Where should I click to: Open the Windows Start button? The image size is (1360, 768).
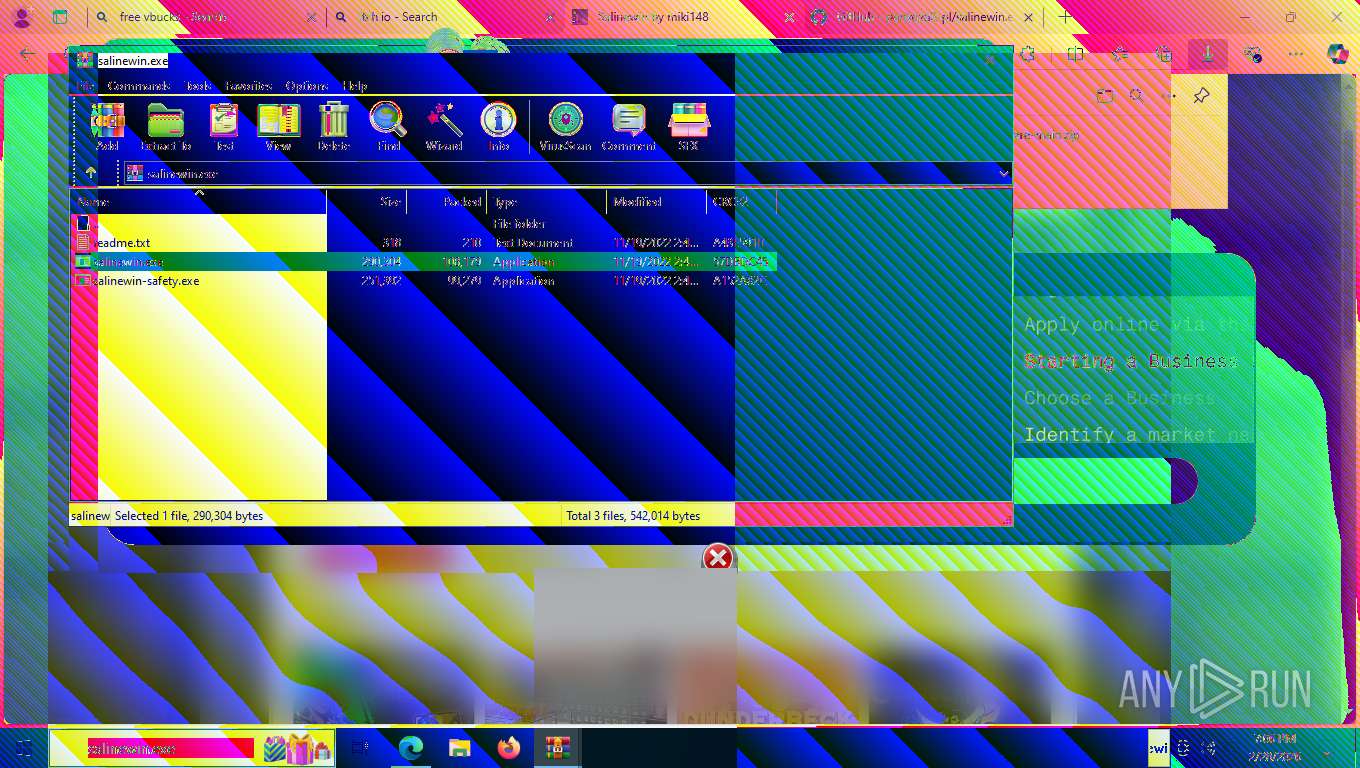(24, 747)
